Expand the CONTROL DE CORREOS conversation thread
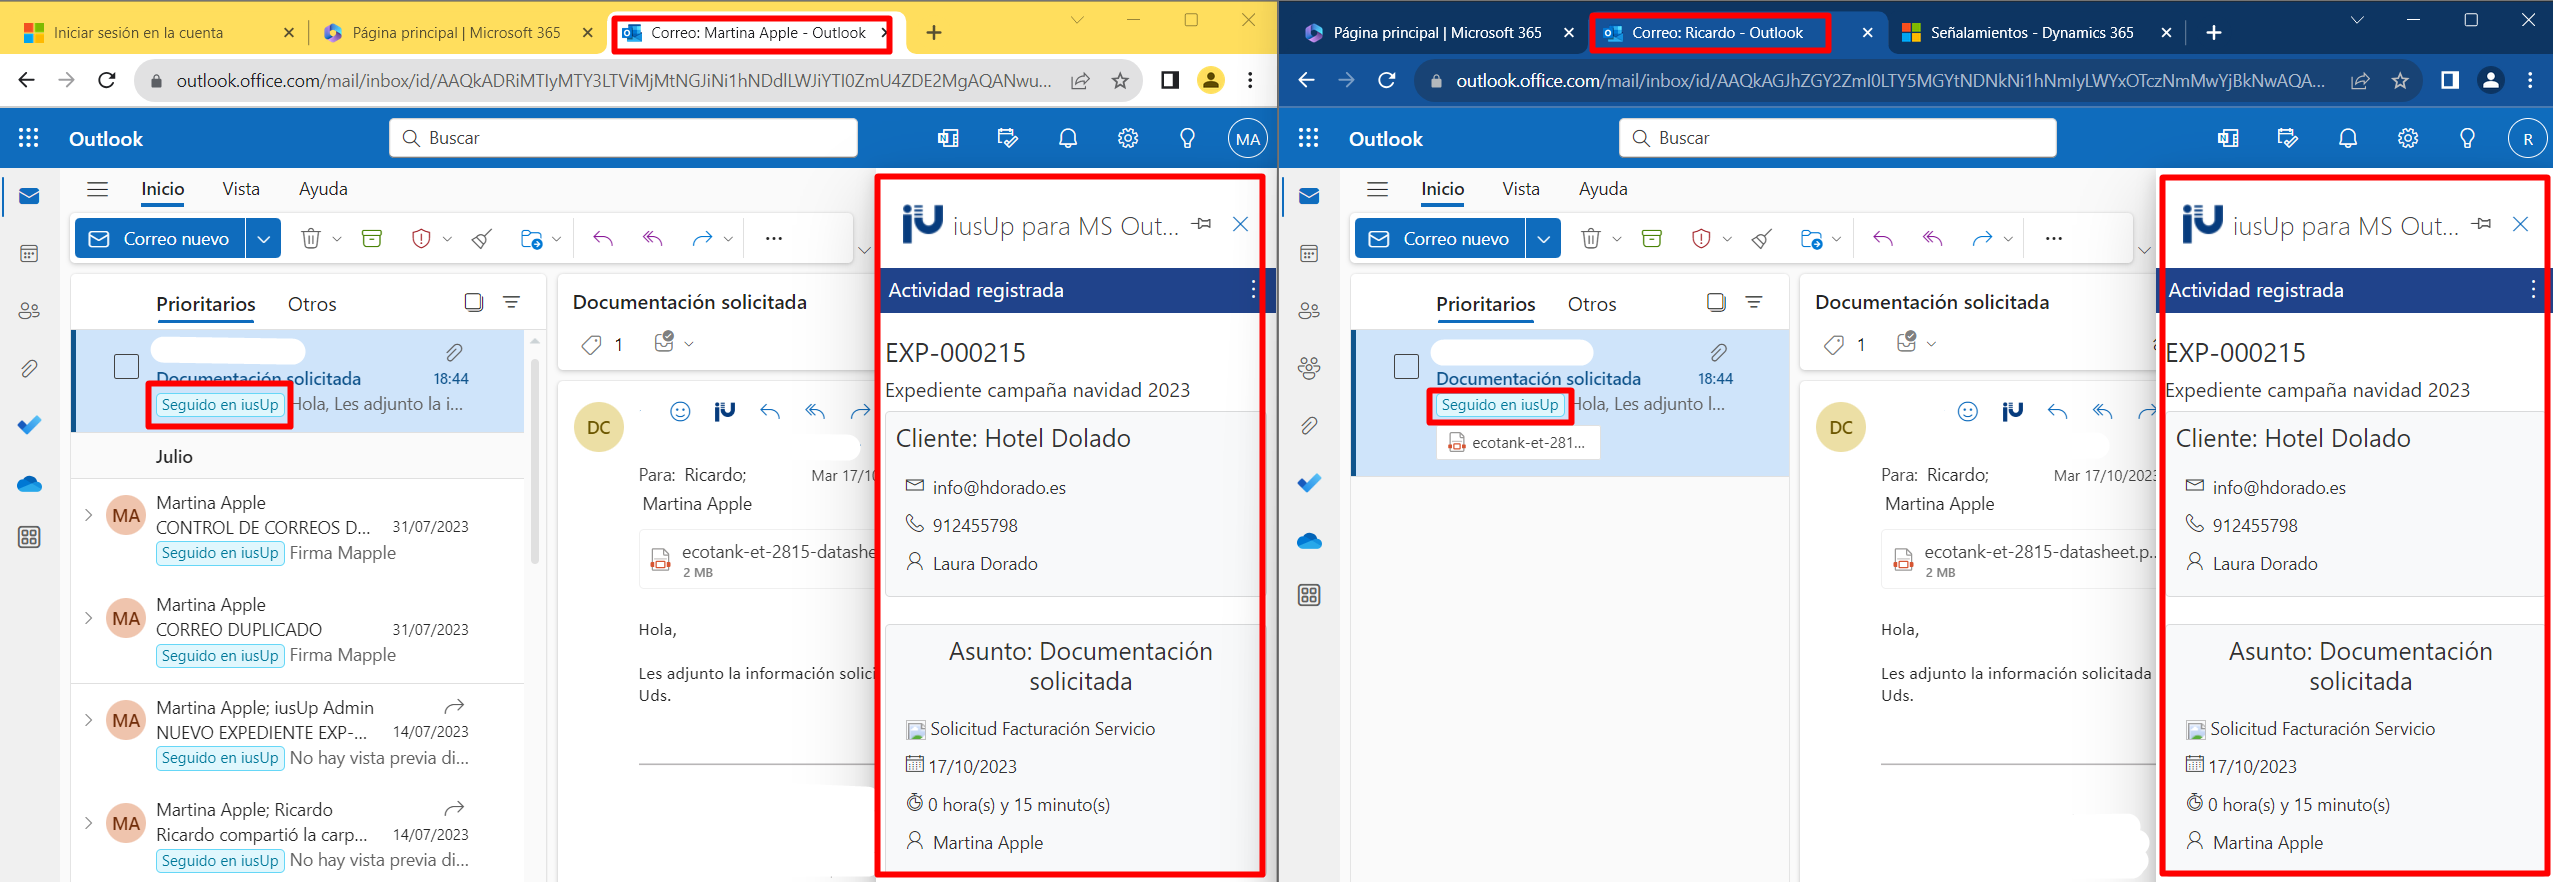The image size is (2553, 882). [89, 516]
